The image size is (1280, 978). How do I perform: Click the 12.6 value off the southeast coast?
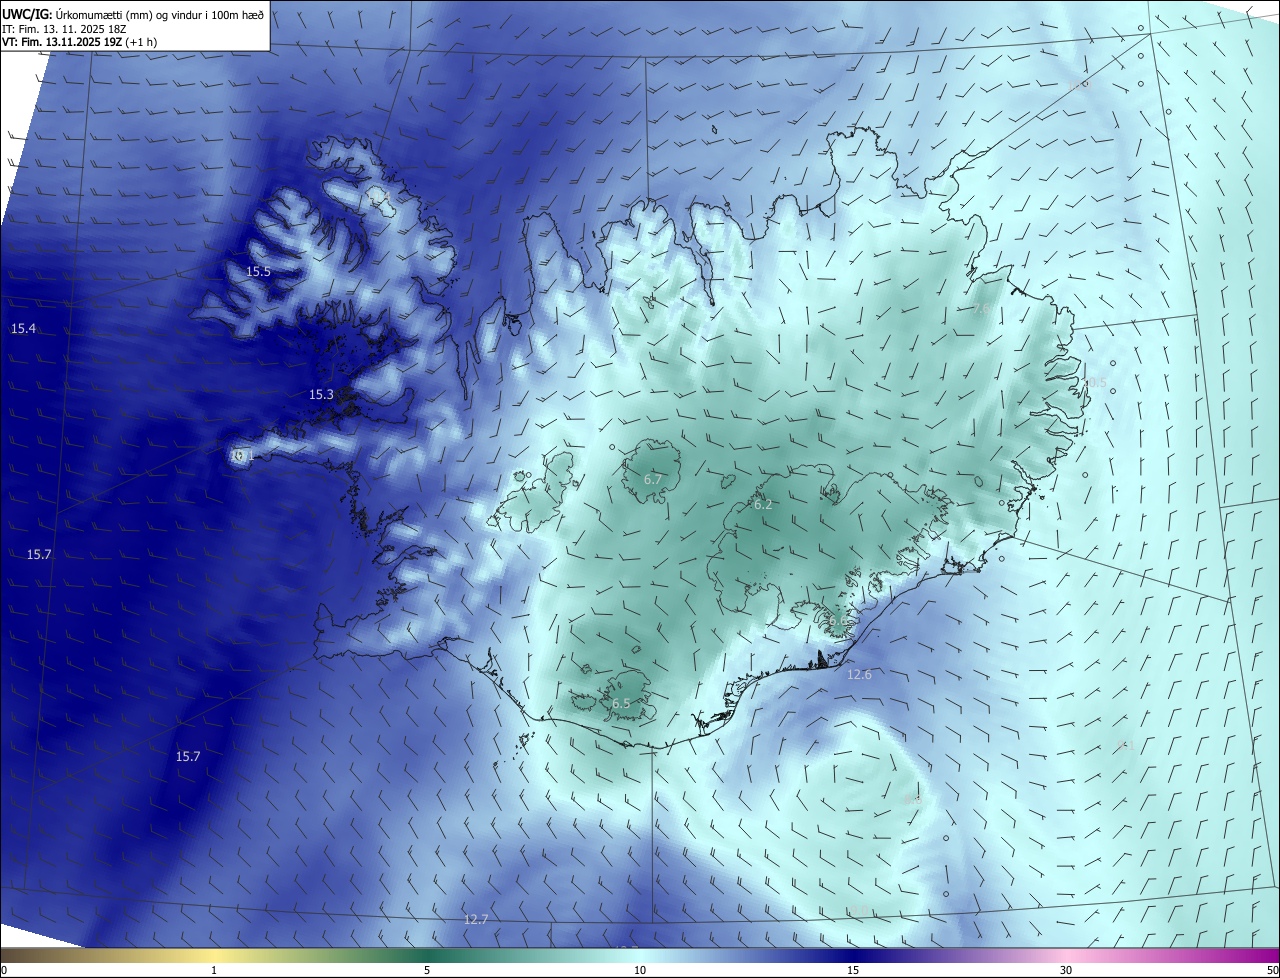(859, 675)
